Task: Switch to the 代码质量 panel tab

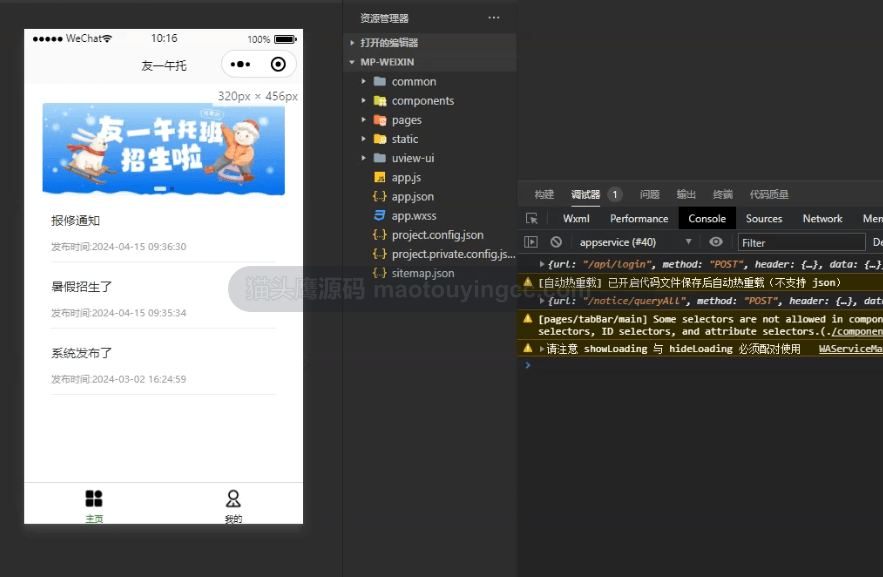Action: pos(769,194)
